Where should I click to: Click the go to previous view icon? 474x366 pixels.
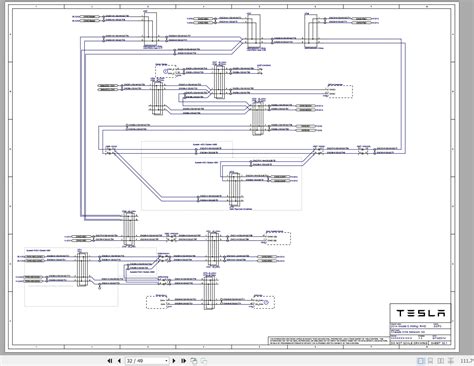[x=194, y=361]
